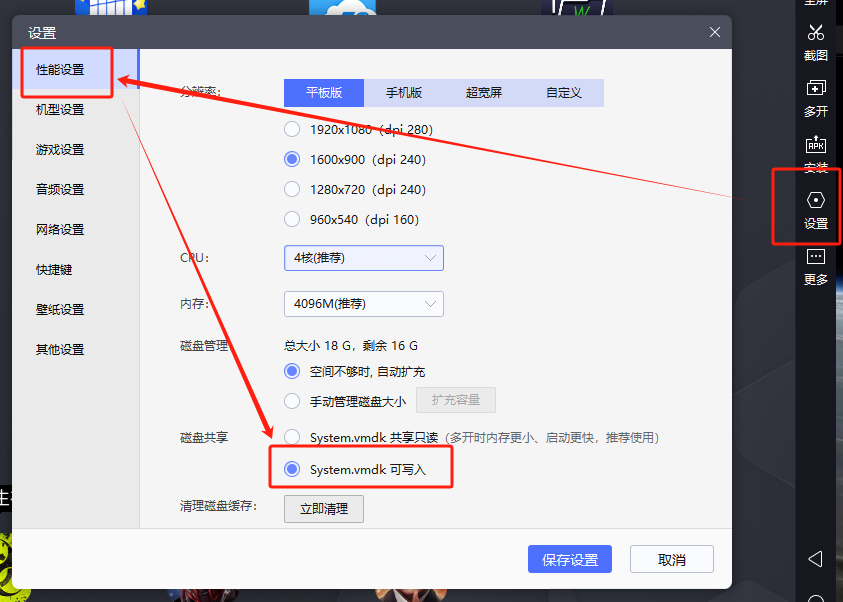Open 快捷键 in the left menu
The height and width of the screenshot is (602, 843).
point(75,269)
